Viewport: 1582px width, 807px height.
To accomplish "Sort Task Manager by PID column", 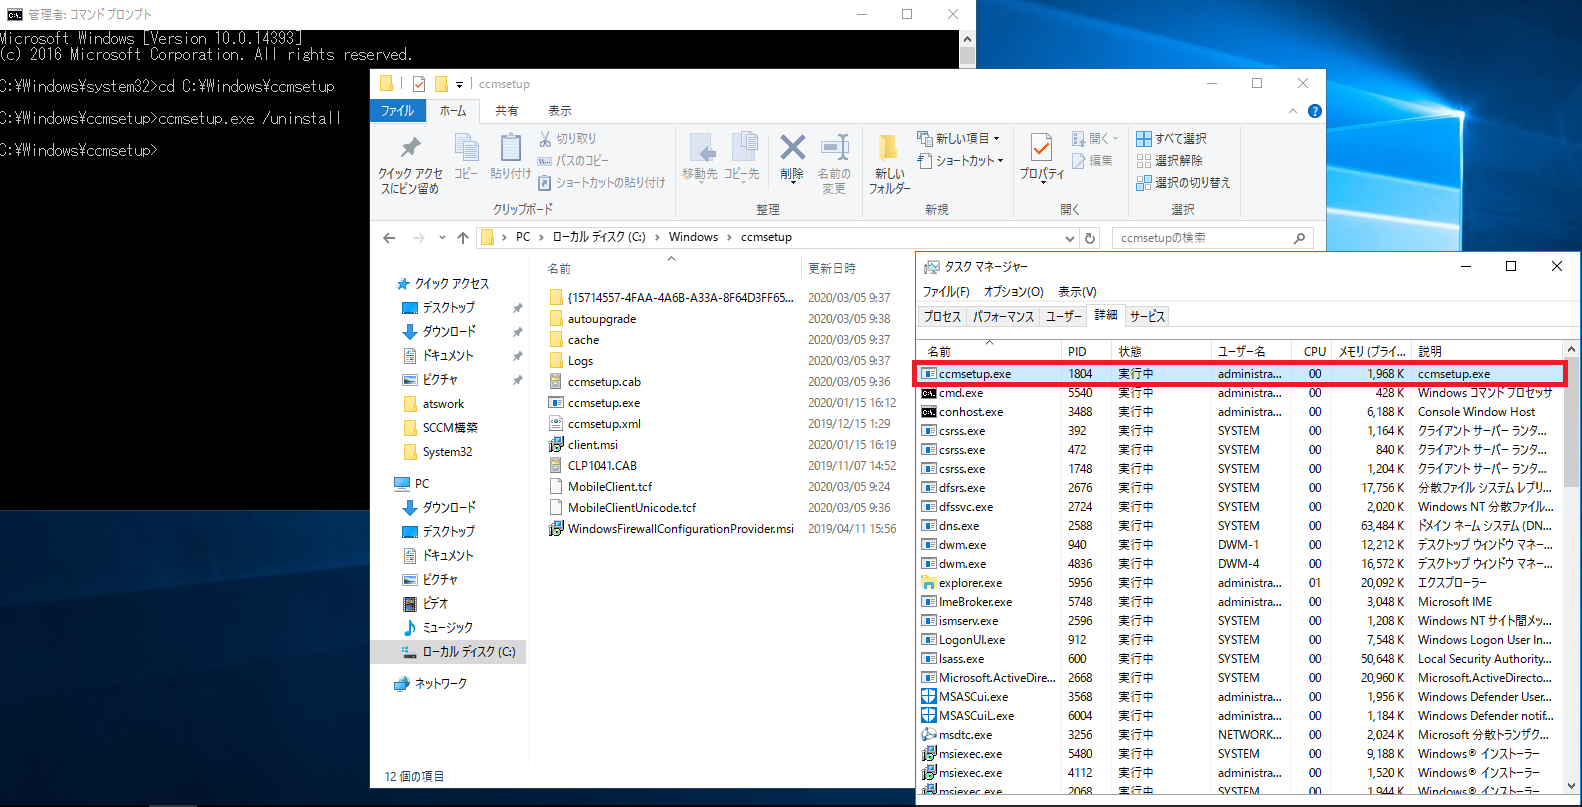I will [1086, 351].
